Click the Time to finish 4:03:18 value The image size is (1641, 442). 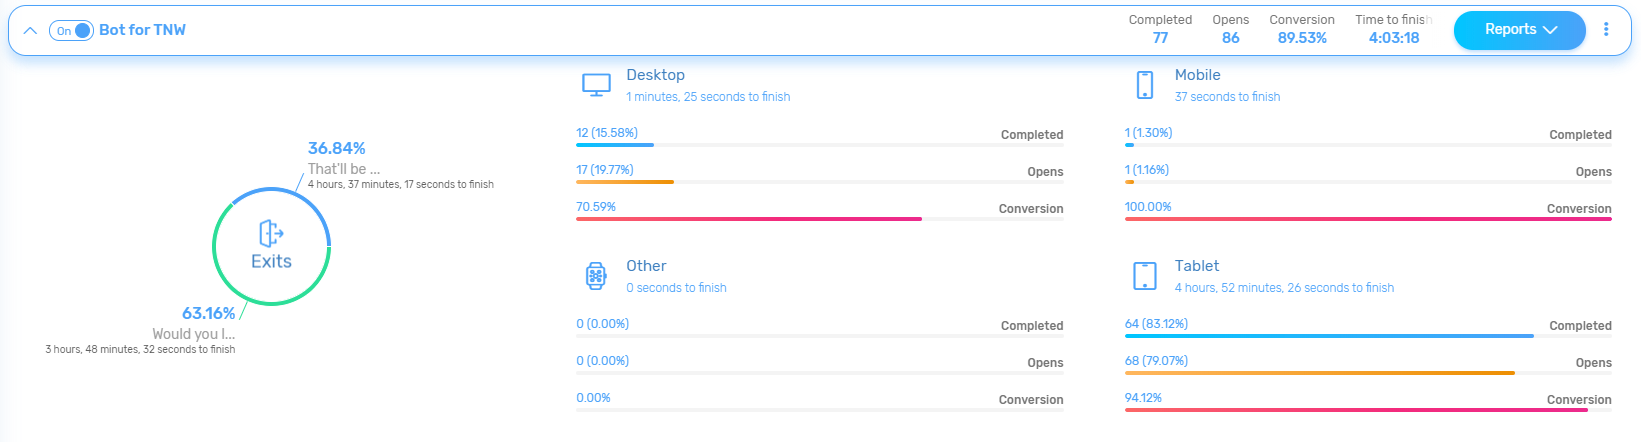tap(1394, 38)
